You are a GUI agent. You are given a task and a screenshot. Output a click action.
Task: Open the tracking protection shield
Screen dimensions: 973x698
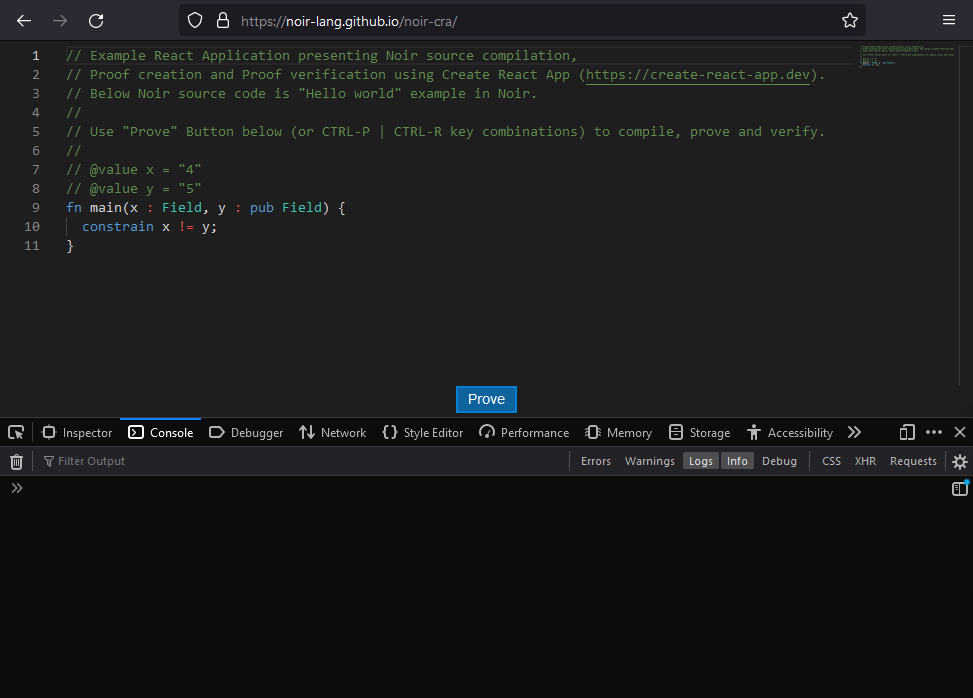(x=195, y=21)
